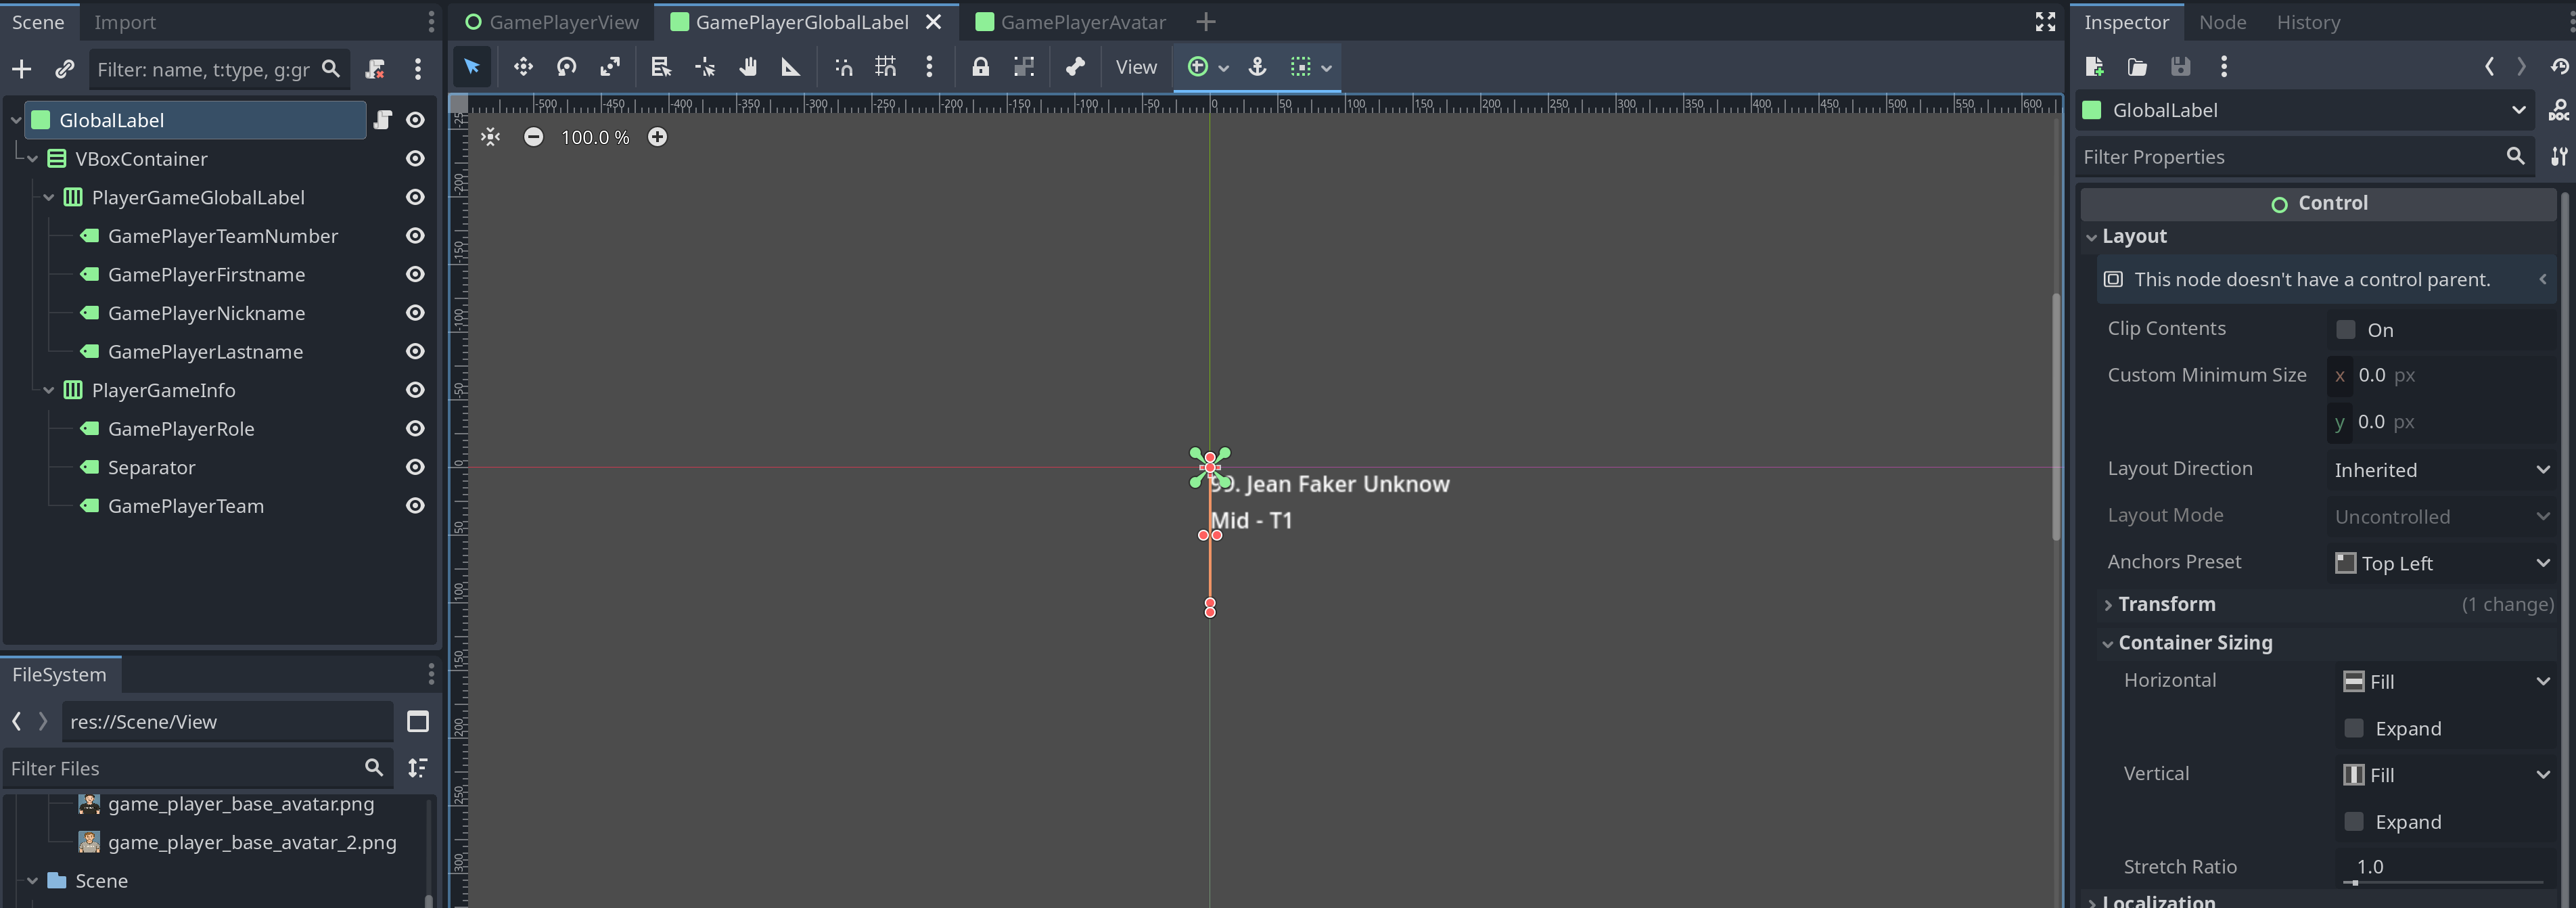Lock the selected node
This screenshot has width=2576, height=908.
[980, 67]
